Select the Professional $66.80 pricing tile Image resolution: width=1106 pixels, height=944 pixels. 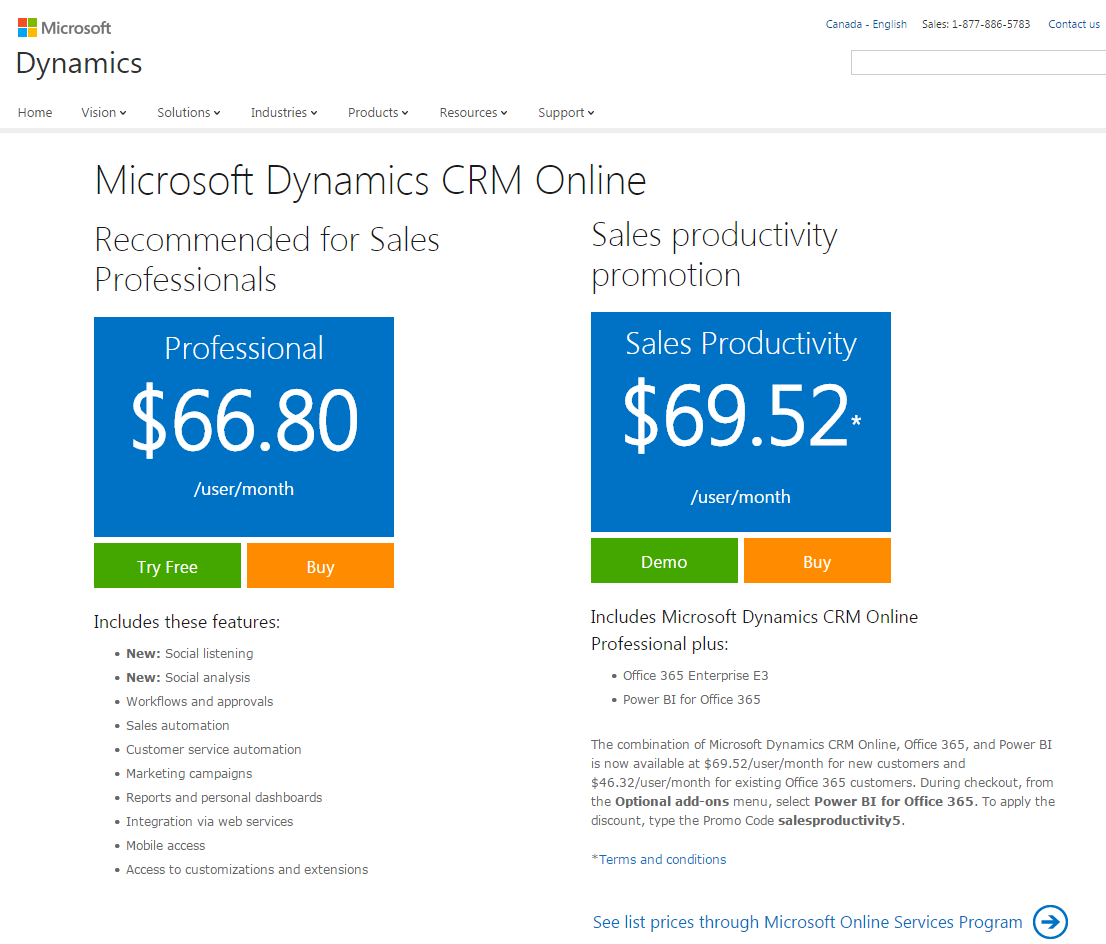(244, 427)
